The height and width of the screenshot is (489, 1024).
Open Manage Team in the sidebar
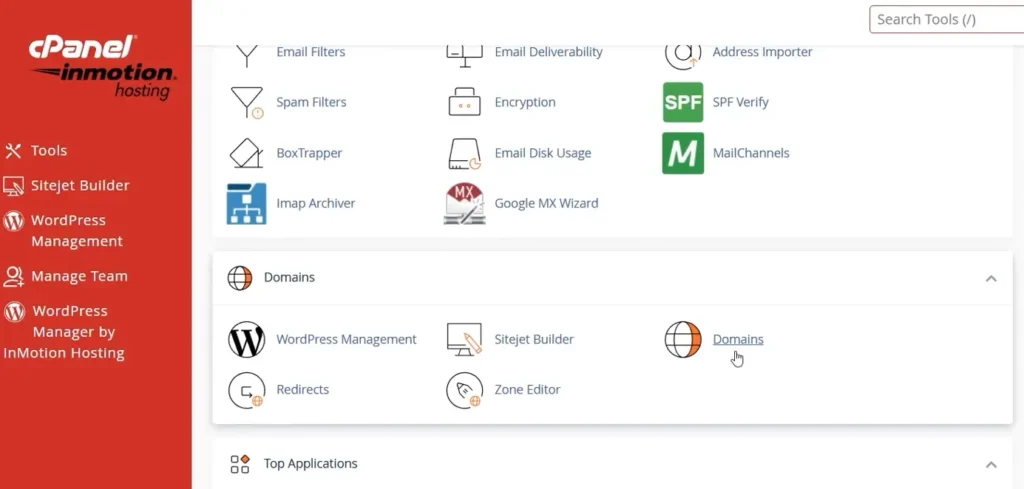[x=80, y=276]
